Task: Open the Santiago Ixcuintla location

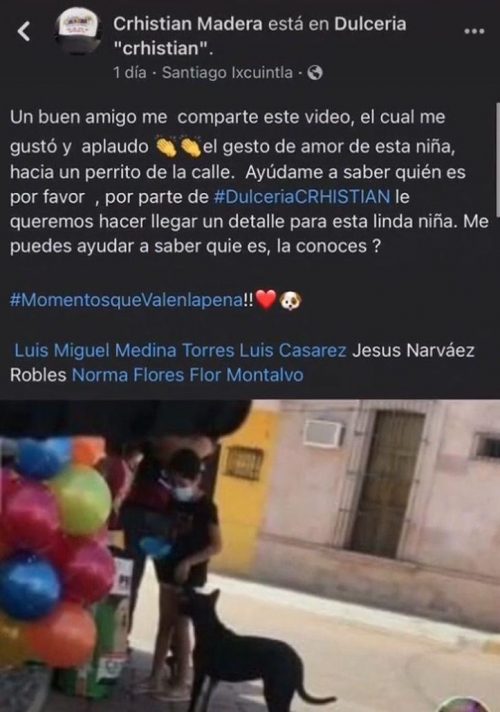Action: pos(227,73)
